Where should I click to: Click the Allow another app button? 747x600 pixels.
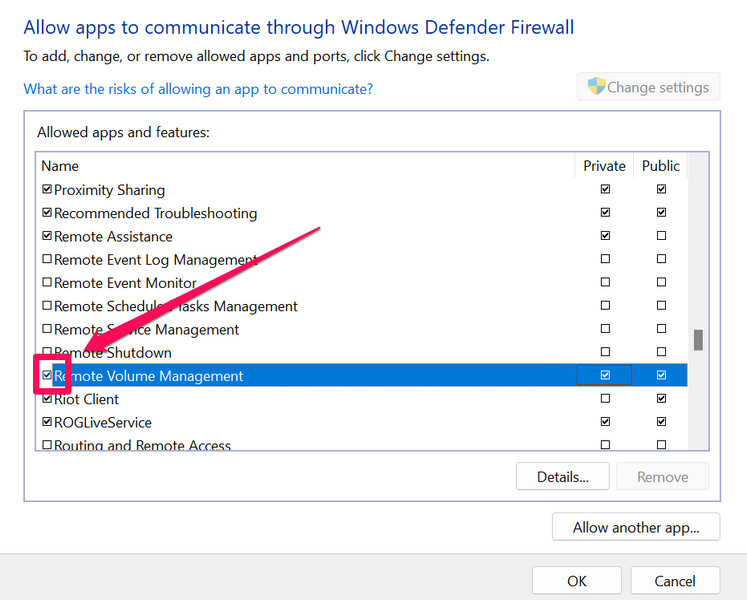pyautogui.click(x=635, y=527)
